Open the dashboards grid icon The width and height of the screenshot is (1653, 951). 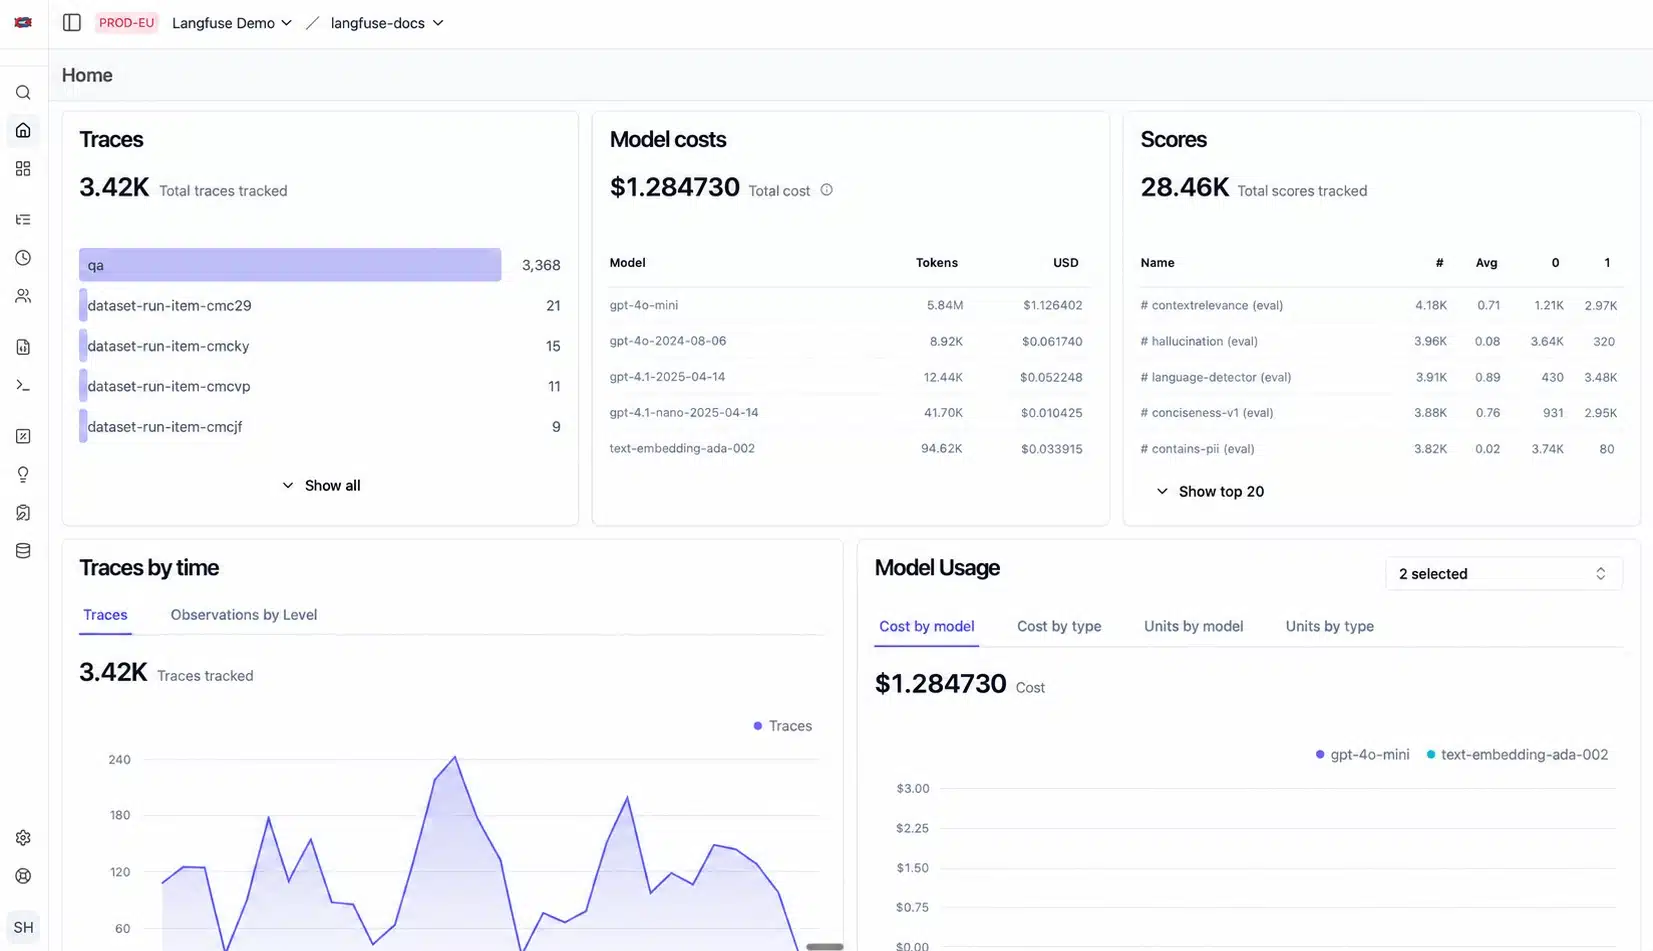(23, 169)
